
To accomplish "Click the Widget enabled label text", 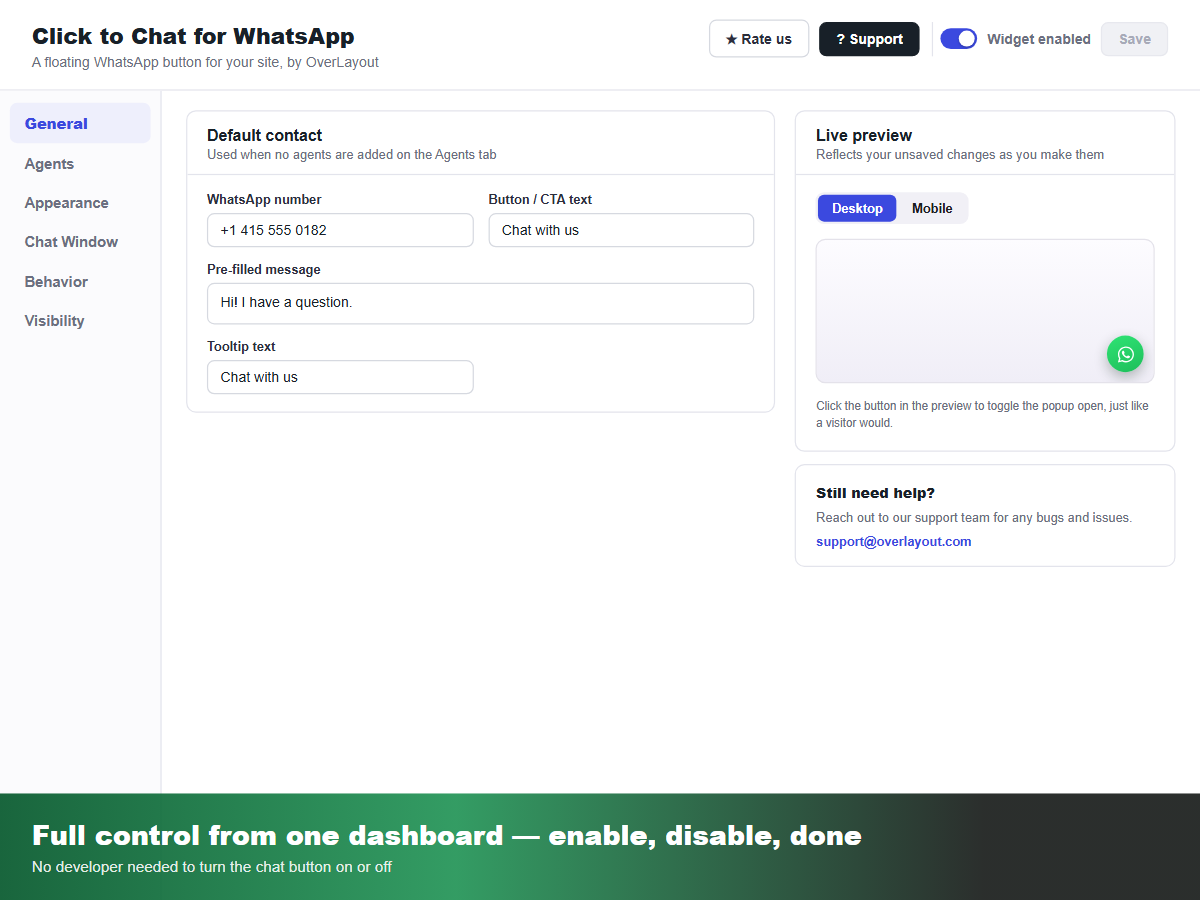I will (1038, 39).
